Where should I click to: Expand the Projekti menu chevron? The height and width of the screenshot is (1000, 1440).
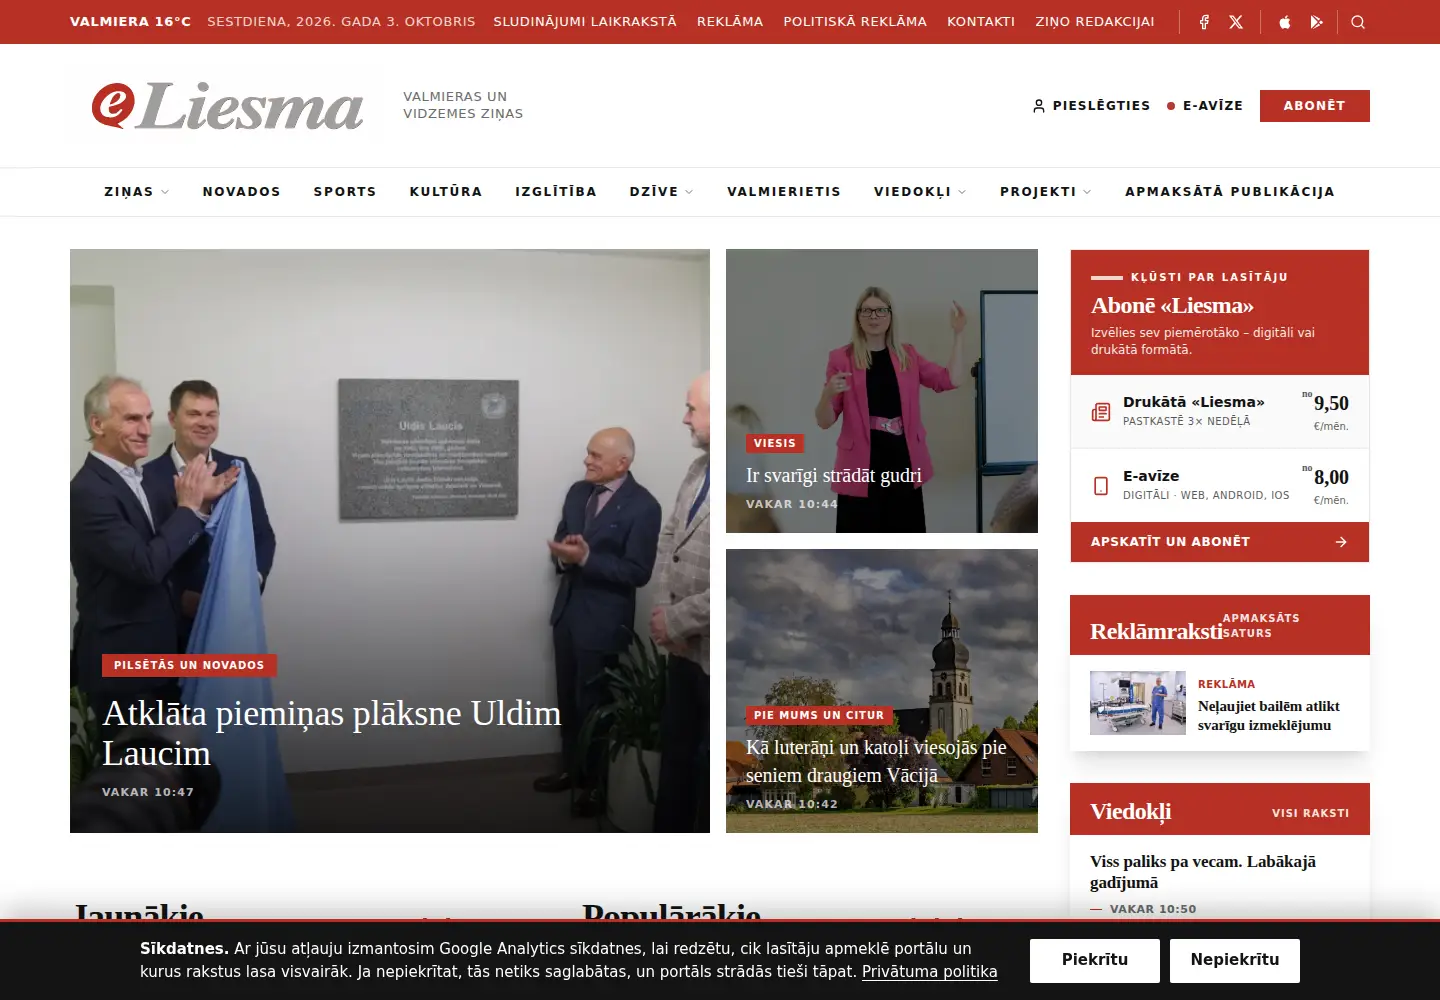pos(1087,192)
